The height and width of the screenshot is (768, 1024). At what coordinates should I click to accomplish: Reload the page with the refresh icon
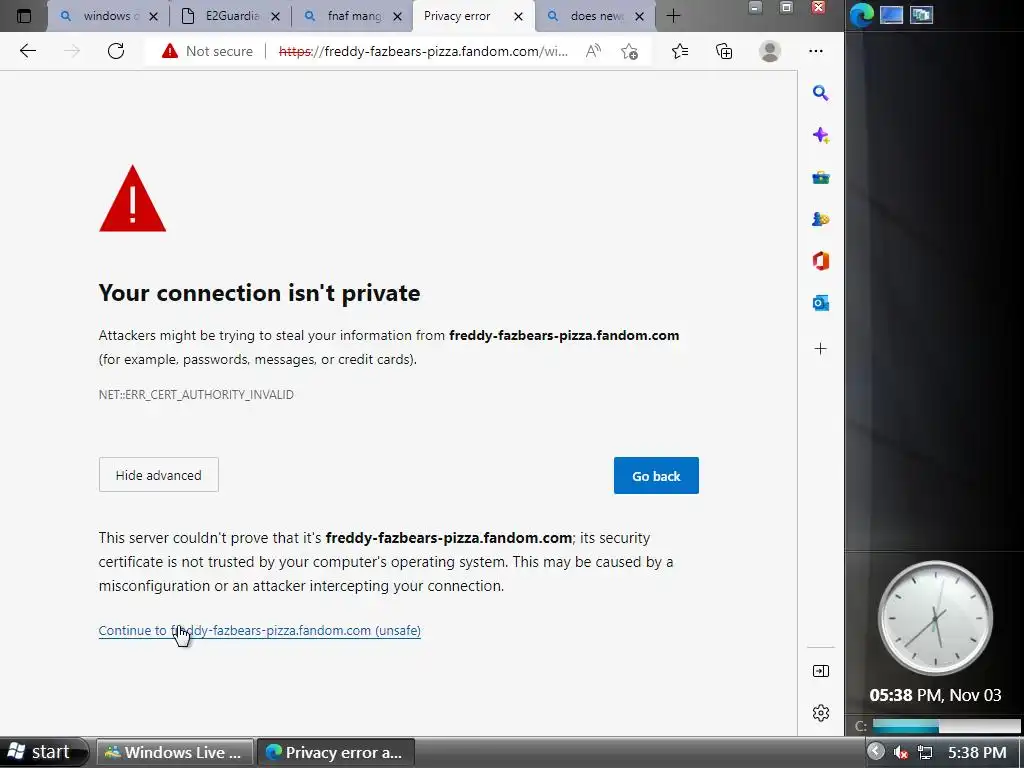[116, 51]
